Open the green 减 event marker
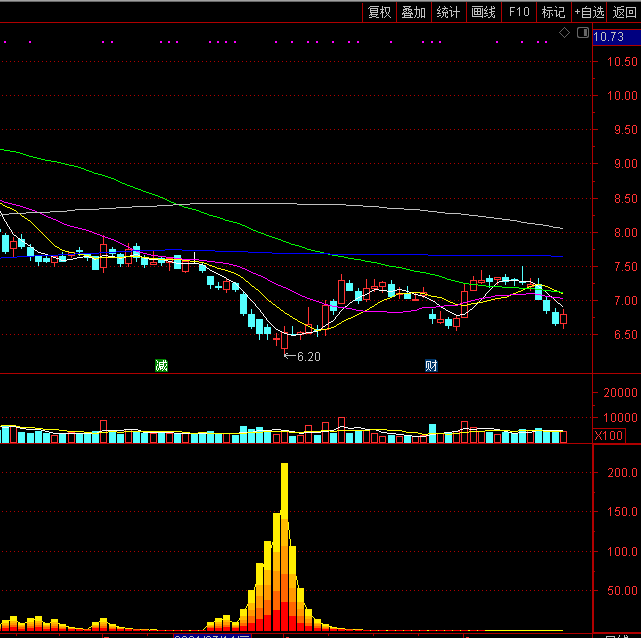Screen dimensions: 641x638 (x=161, y=365)
